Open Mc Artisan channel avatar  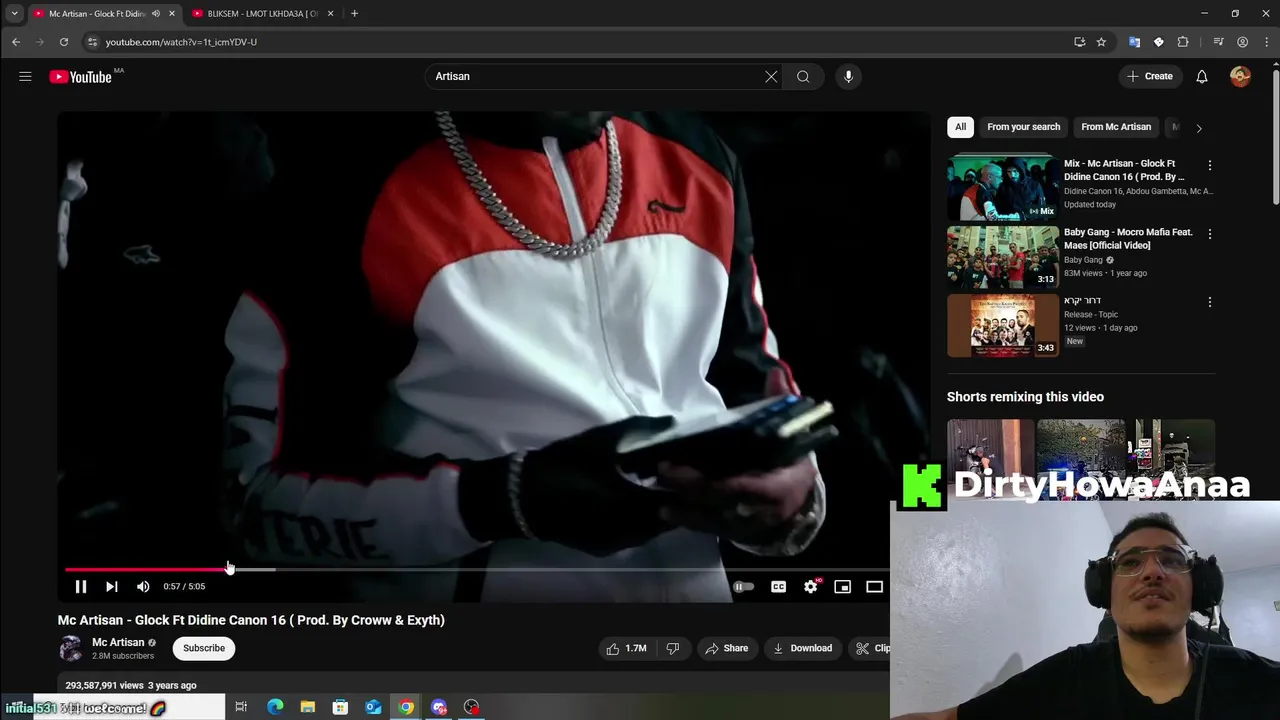point(70,648)
